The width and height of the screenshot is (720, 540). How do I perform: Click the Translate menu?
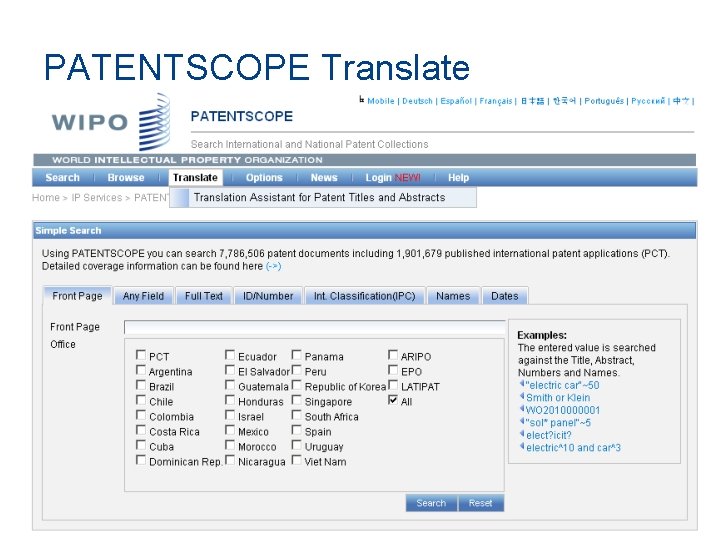coord(195,178)
